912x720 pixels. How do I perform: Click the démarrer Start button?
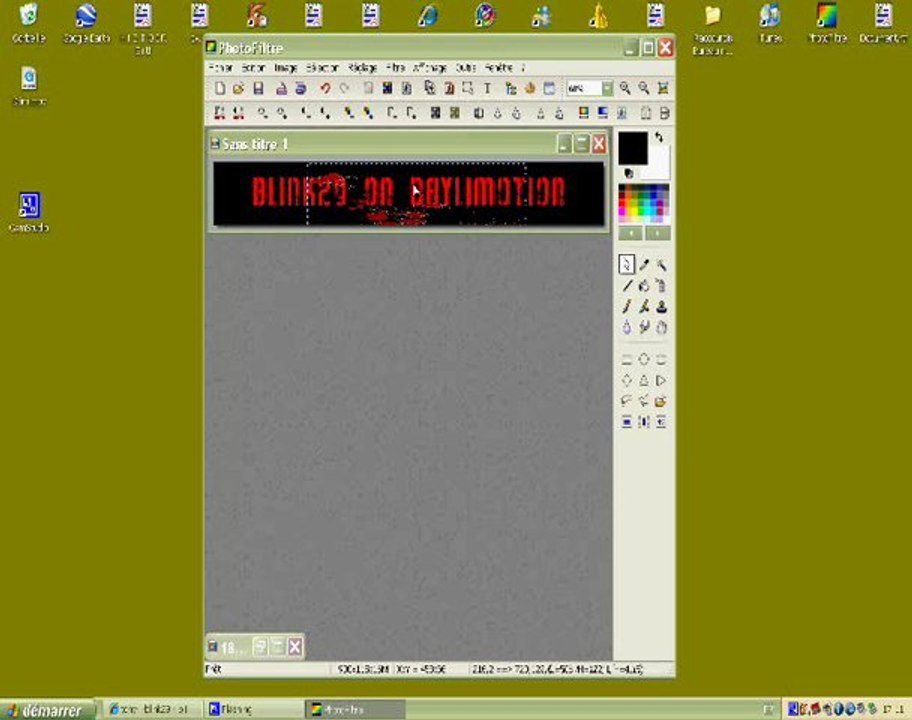[x=47, y=710]
